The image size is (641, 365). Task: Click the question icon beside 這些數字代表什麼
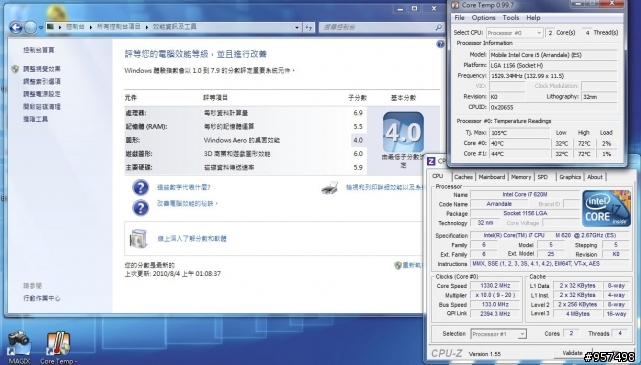click(x=140, y=188)
